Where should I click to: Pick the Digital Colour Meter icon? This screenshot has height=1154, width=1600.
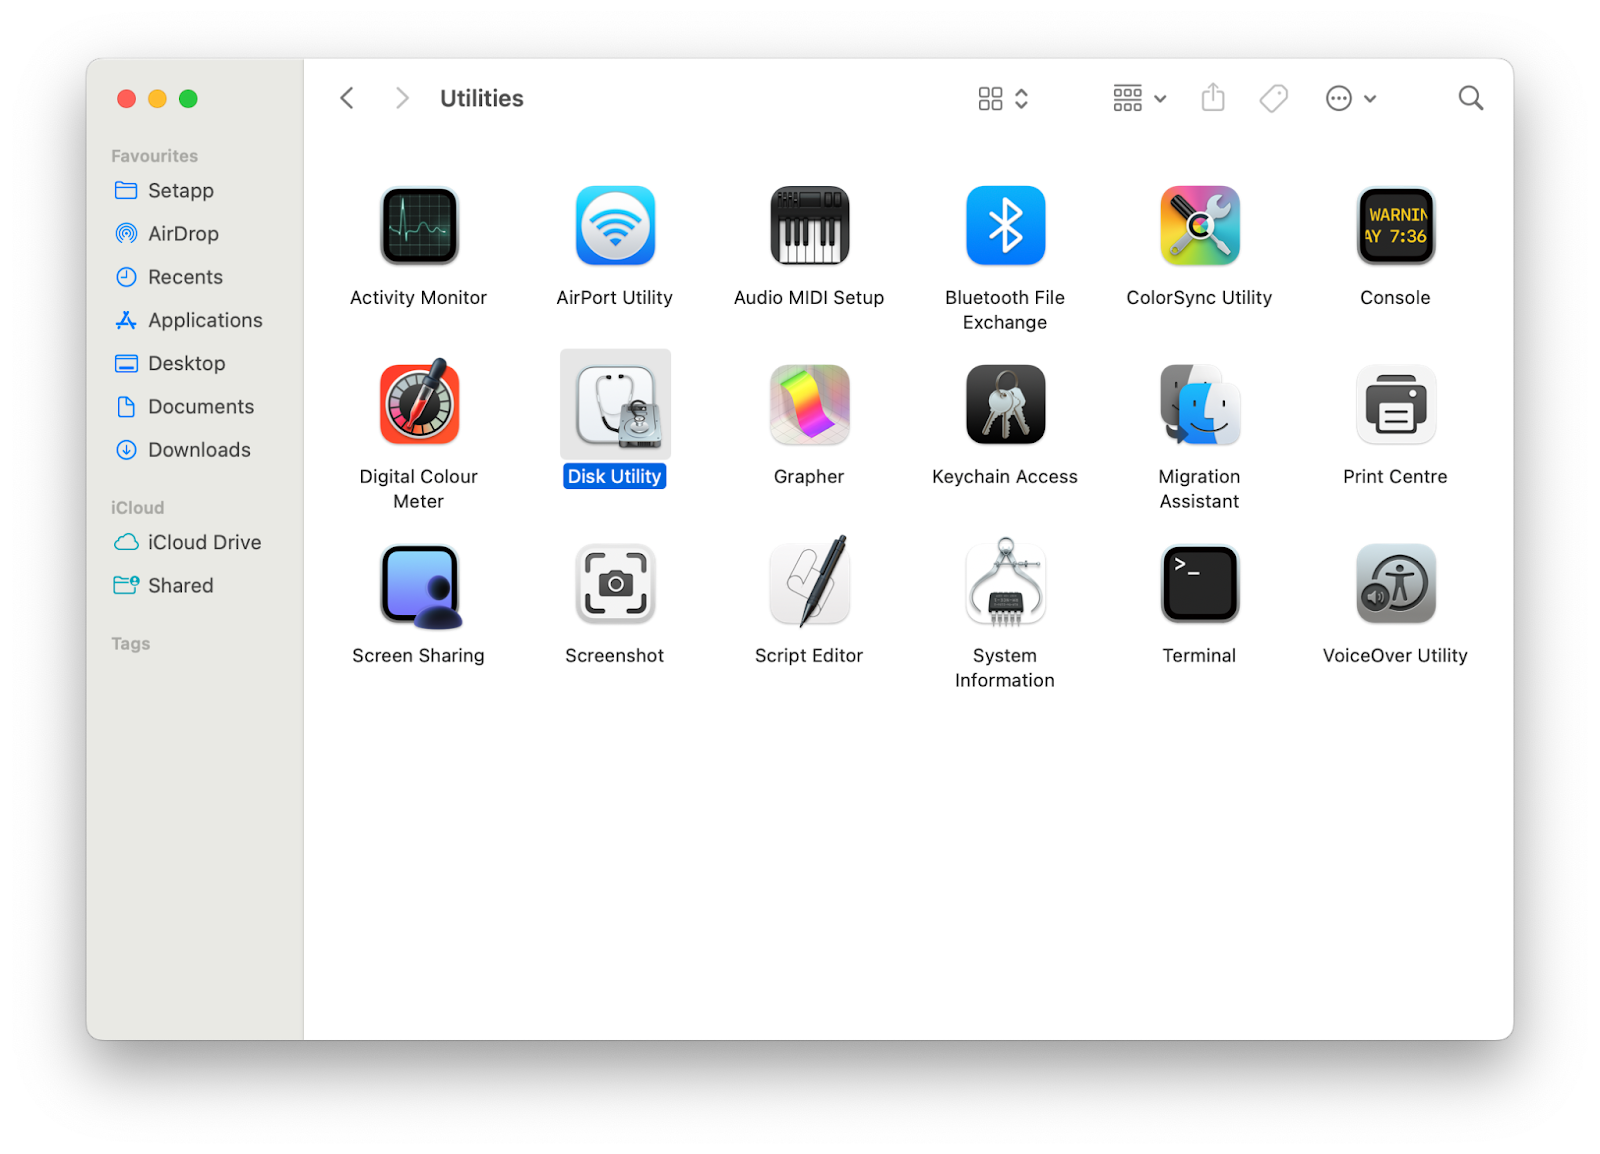coord(419,402)
